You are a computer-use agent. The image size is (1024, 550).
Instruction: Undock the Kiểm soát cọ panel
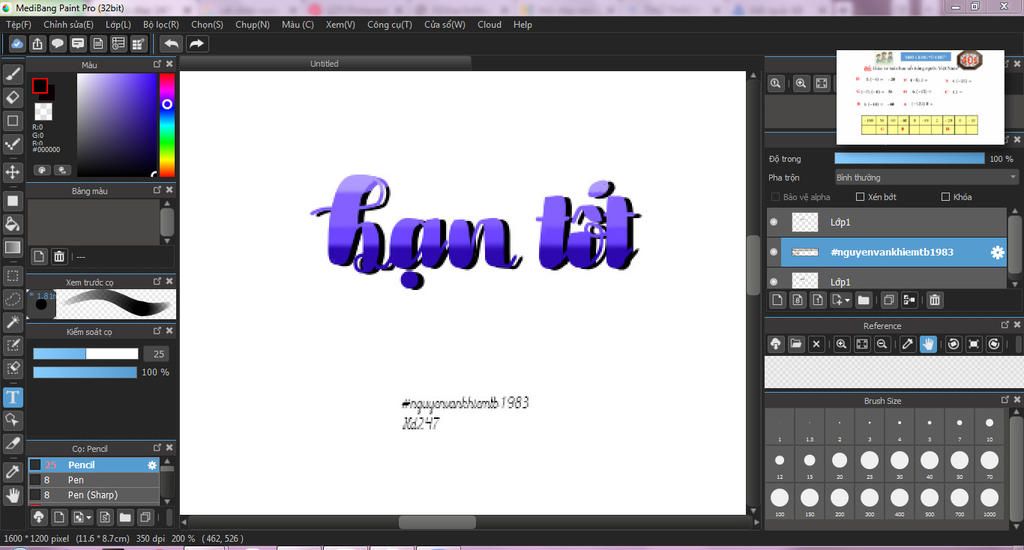click(x=157, y=331)
